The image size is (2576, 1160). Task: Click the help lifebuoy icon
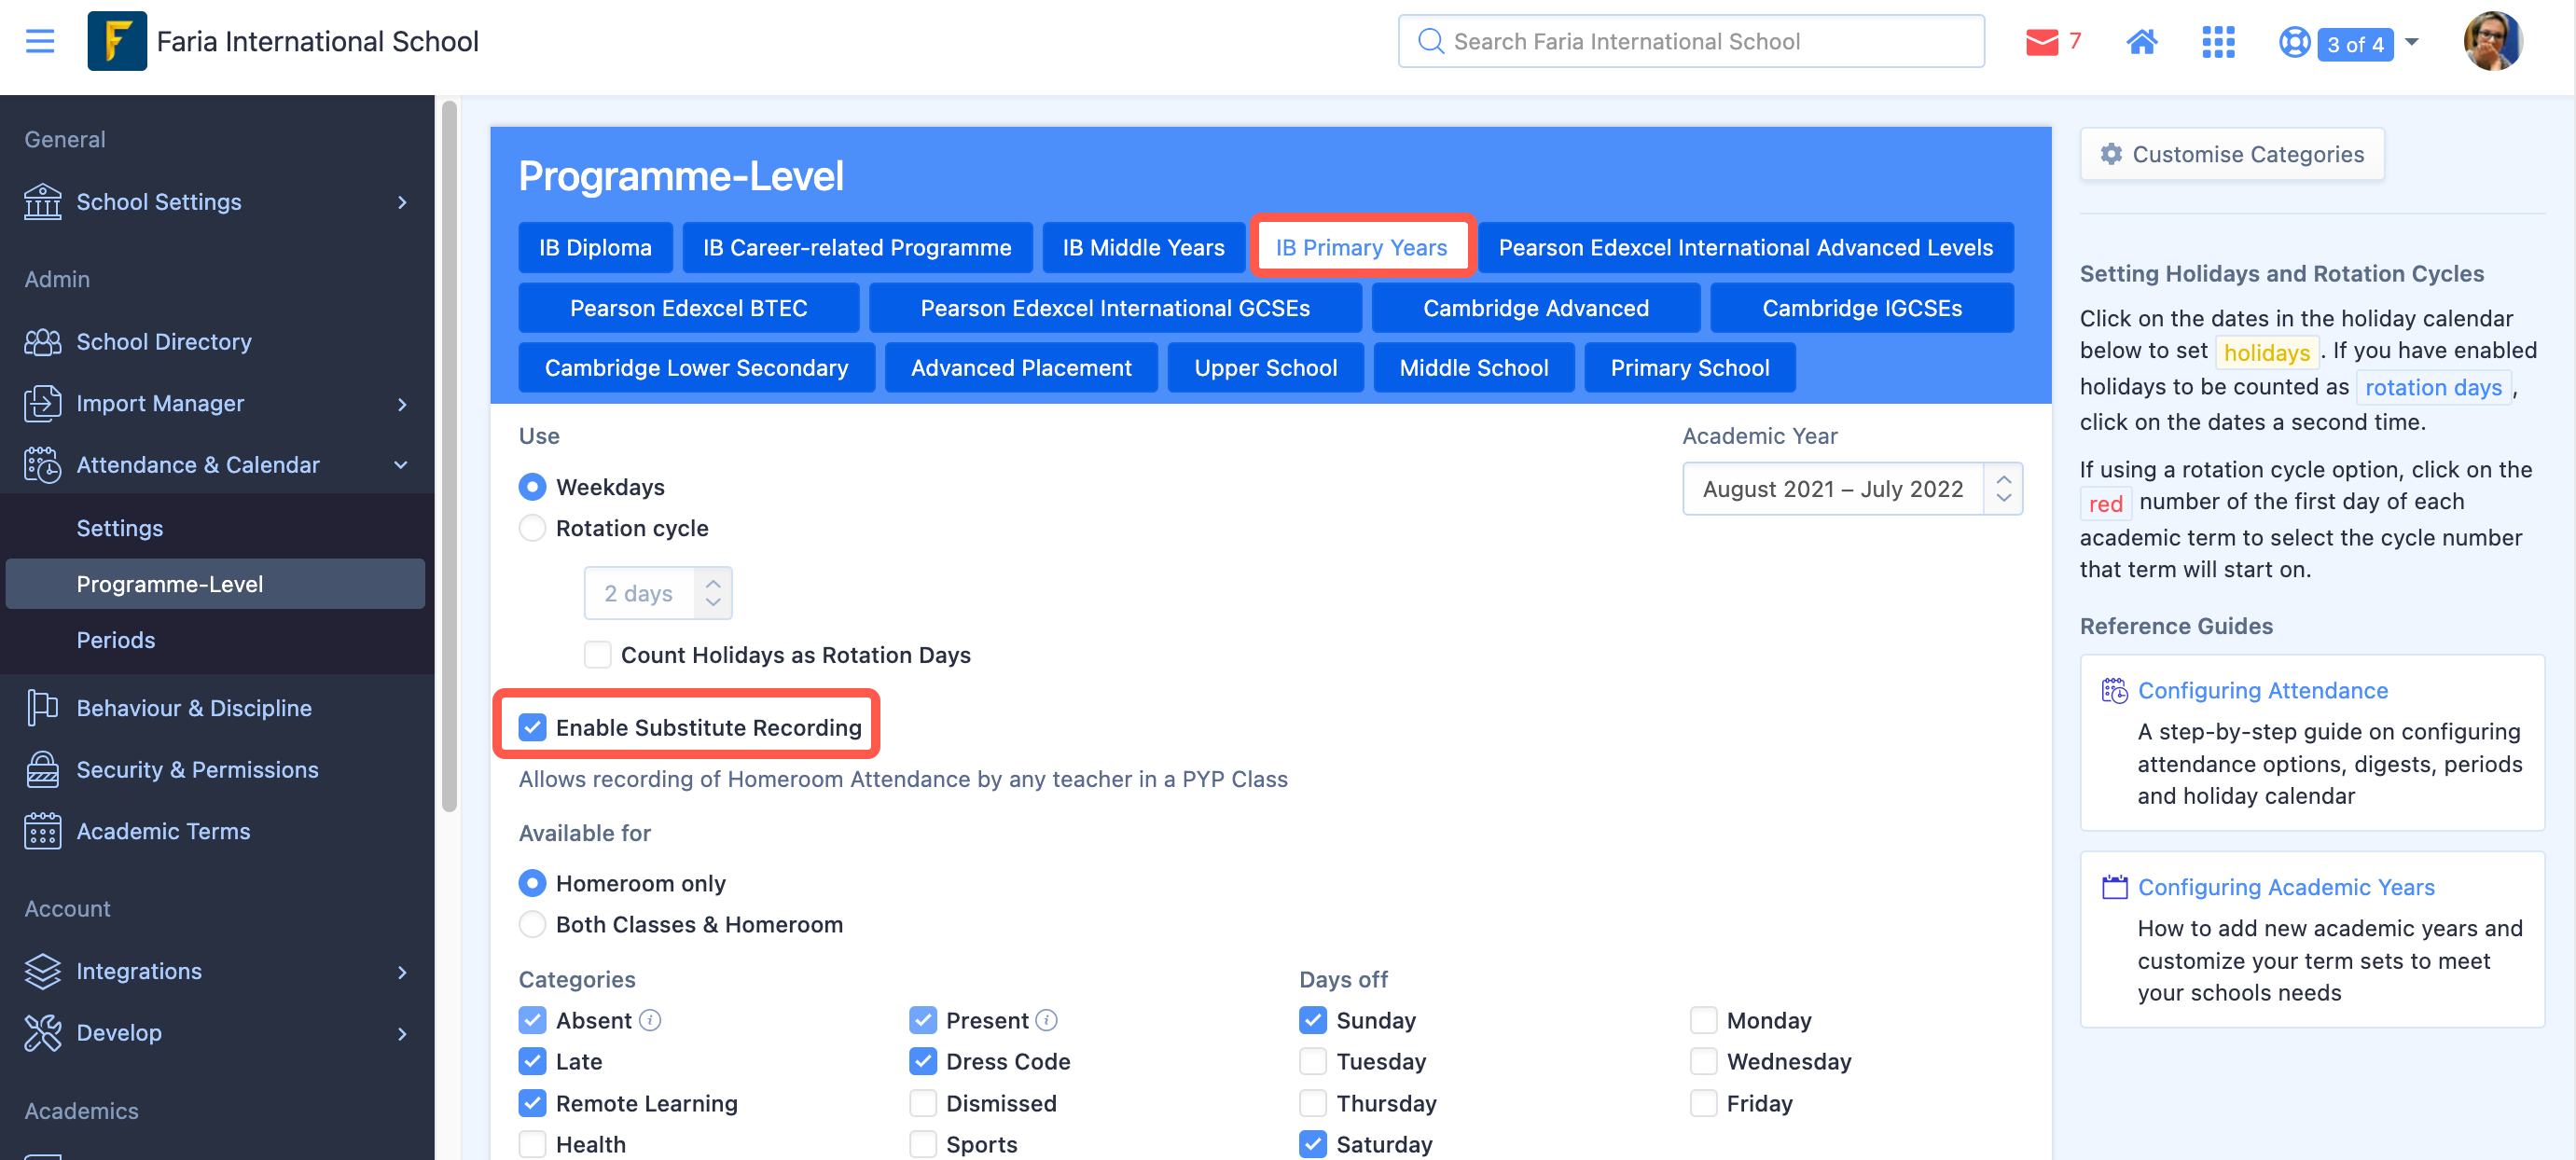coord(2294,42)
